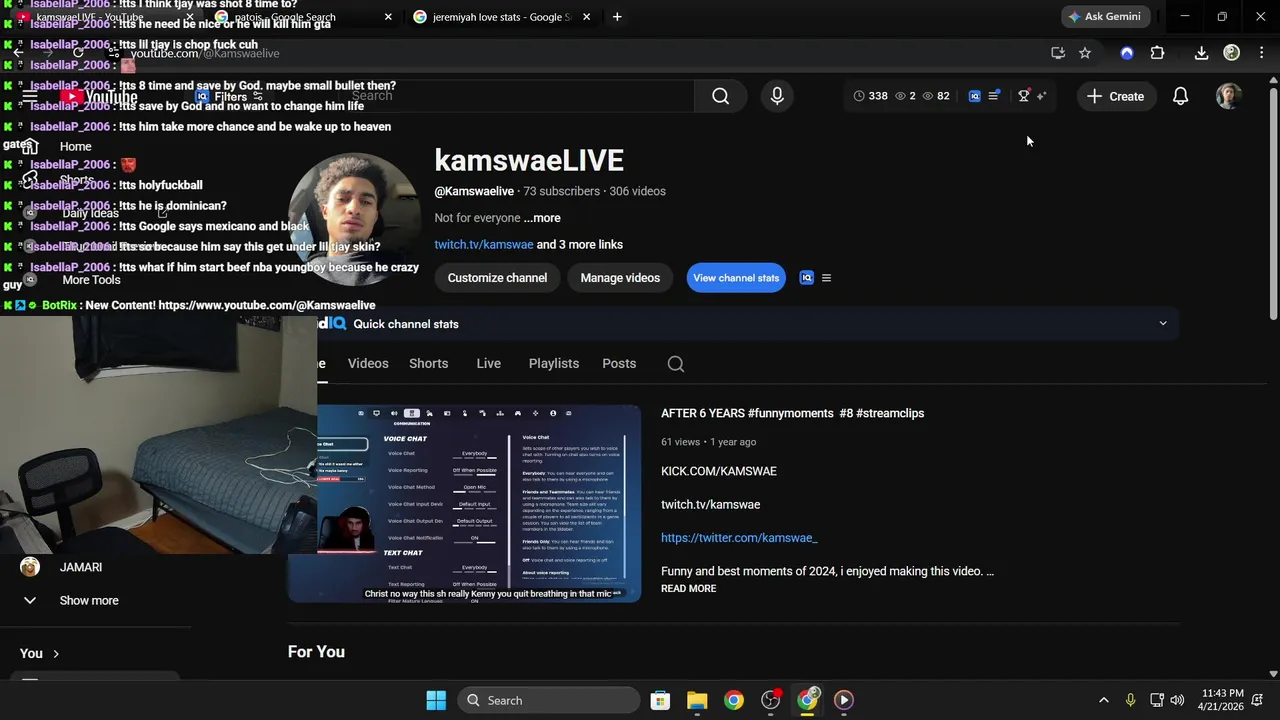Click the Customize channel button
Viewport: 1280px width, 720px height.
[x=497, y=278]
